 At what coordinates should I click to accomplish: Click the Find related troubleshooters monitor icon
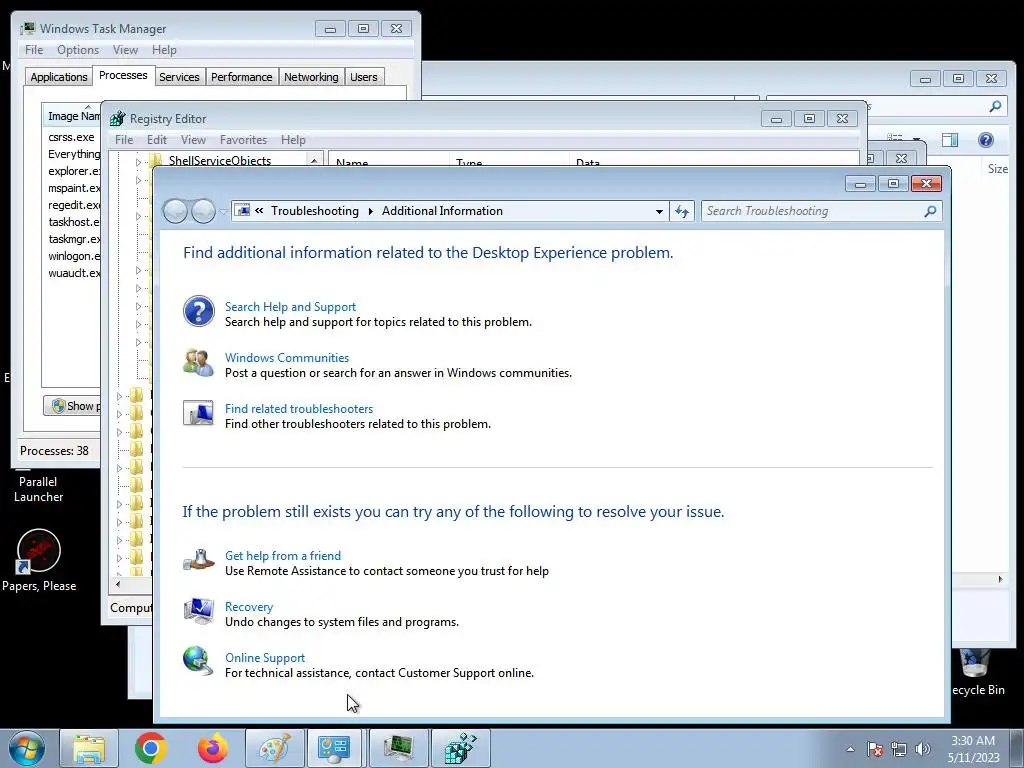click(199, 413)
